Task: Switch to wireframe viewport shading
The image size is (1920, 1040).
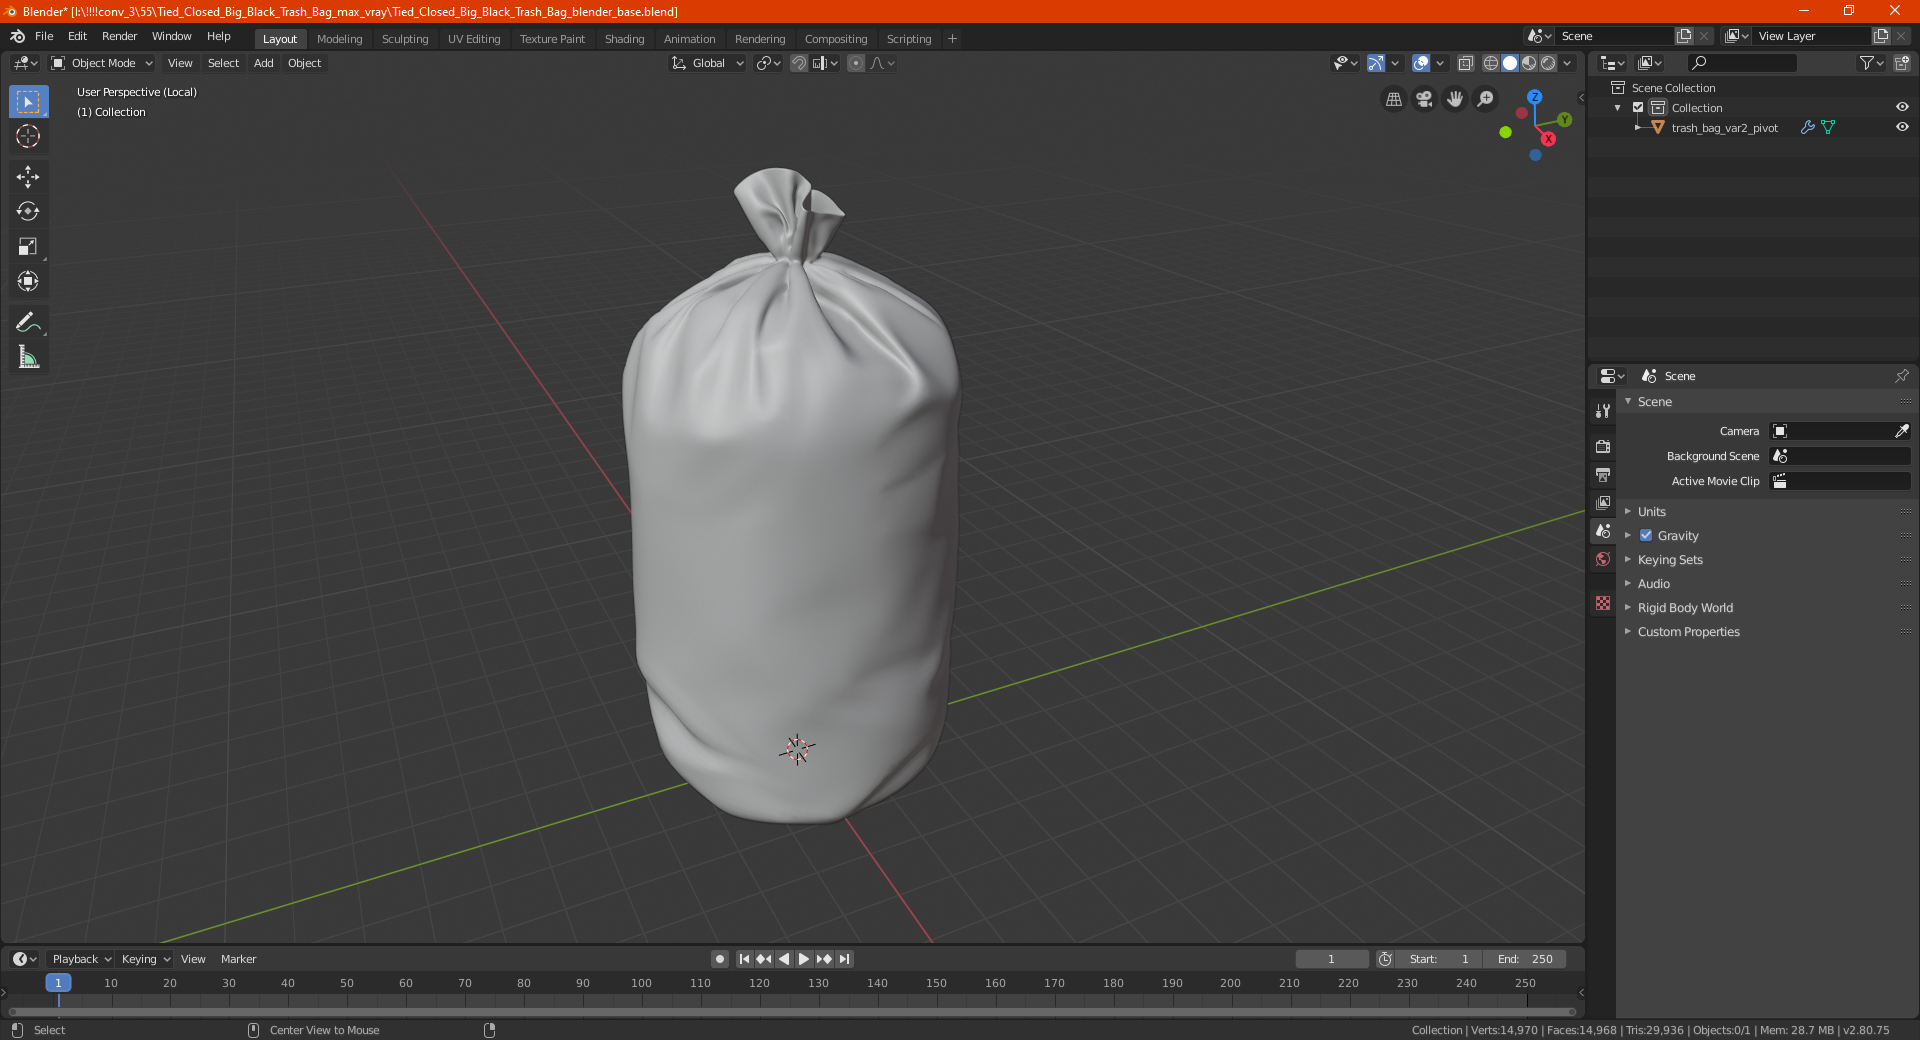Action: (x=1491, y=63)
